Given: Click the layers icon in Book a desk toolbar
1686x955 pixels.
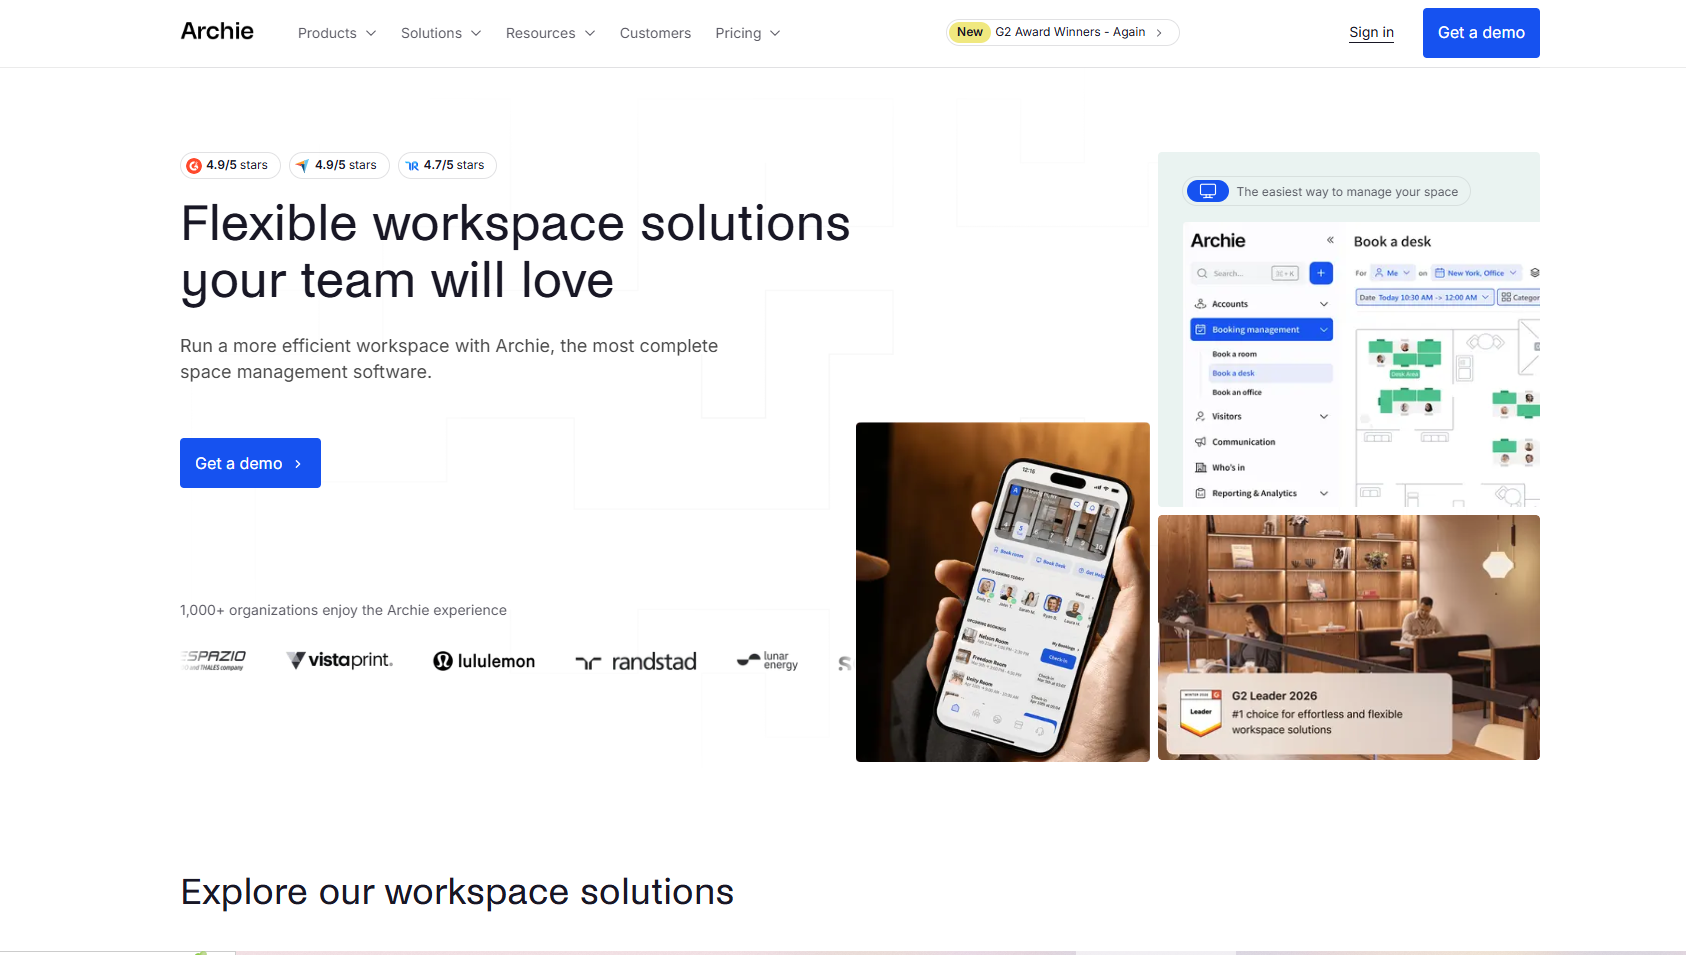Looking at the screenshot, I should (1534, 273).
